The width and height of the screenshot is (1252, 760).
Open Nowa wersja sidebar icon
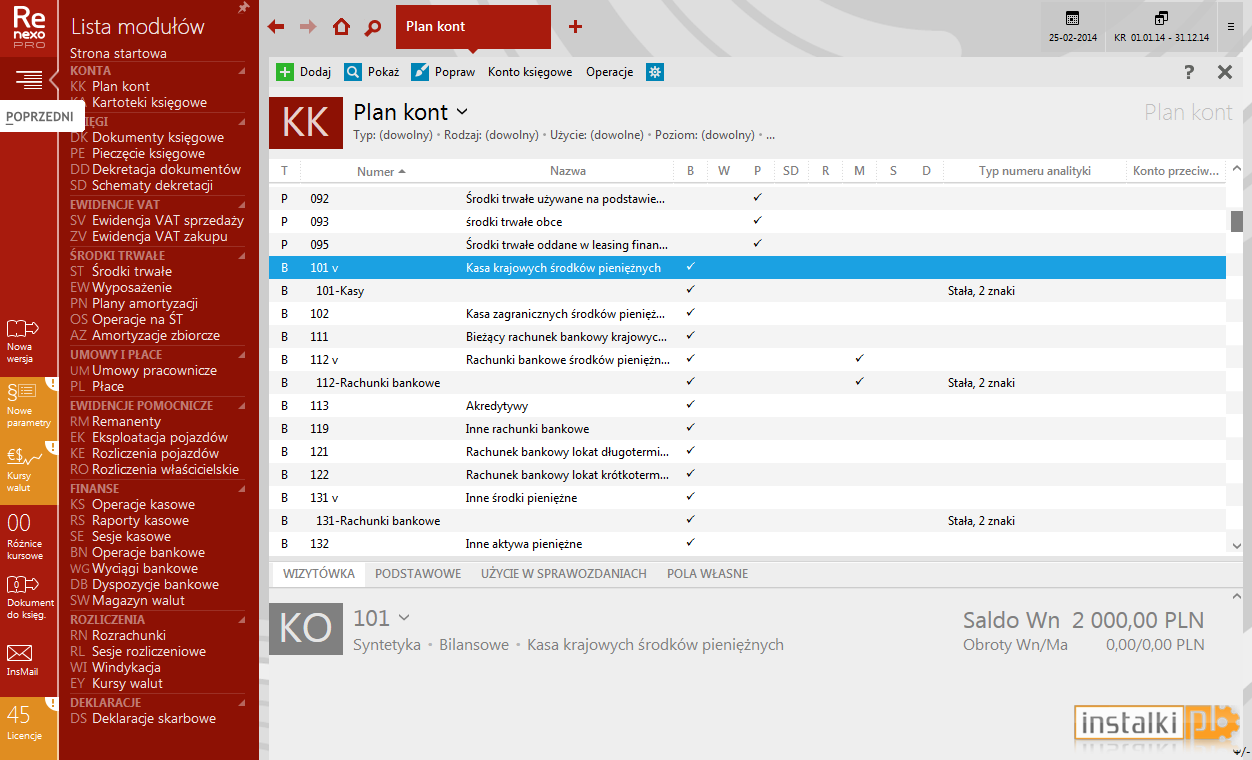[22, 340]
